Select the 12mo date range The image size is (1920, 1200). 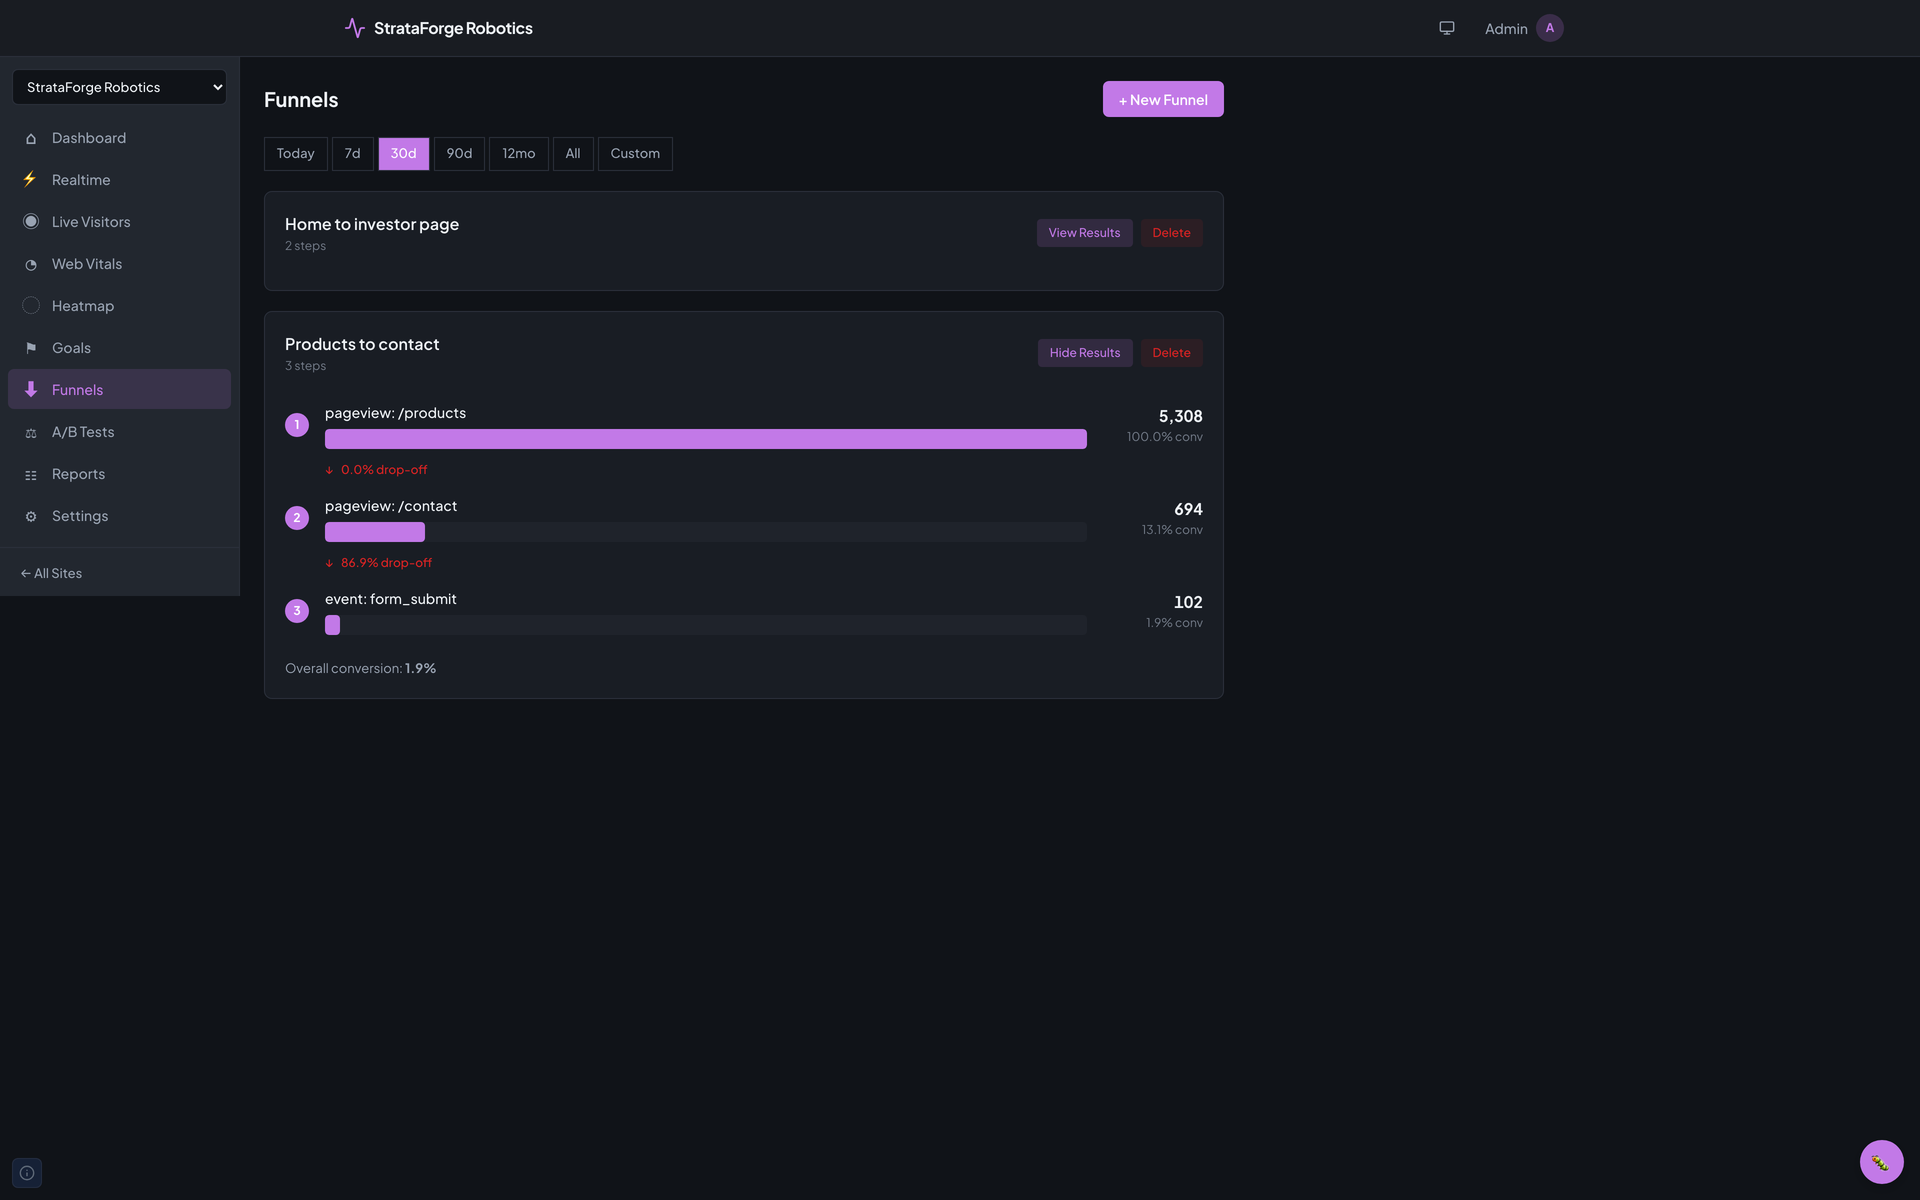pos(518,154)
